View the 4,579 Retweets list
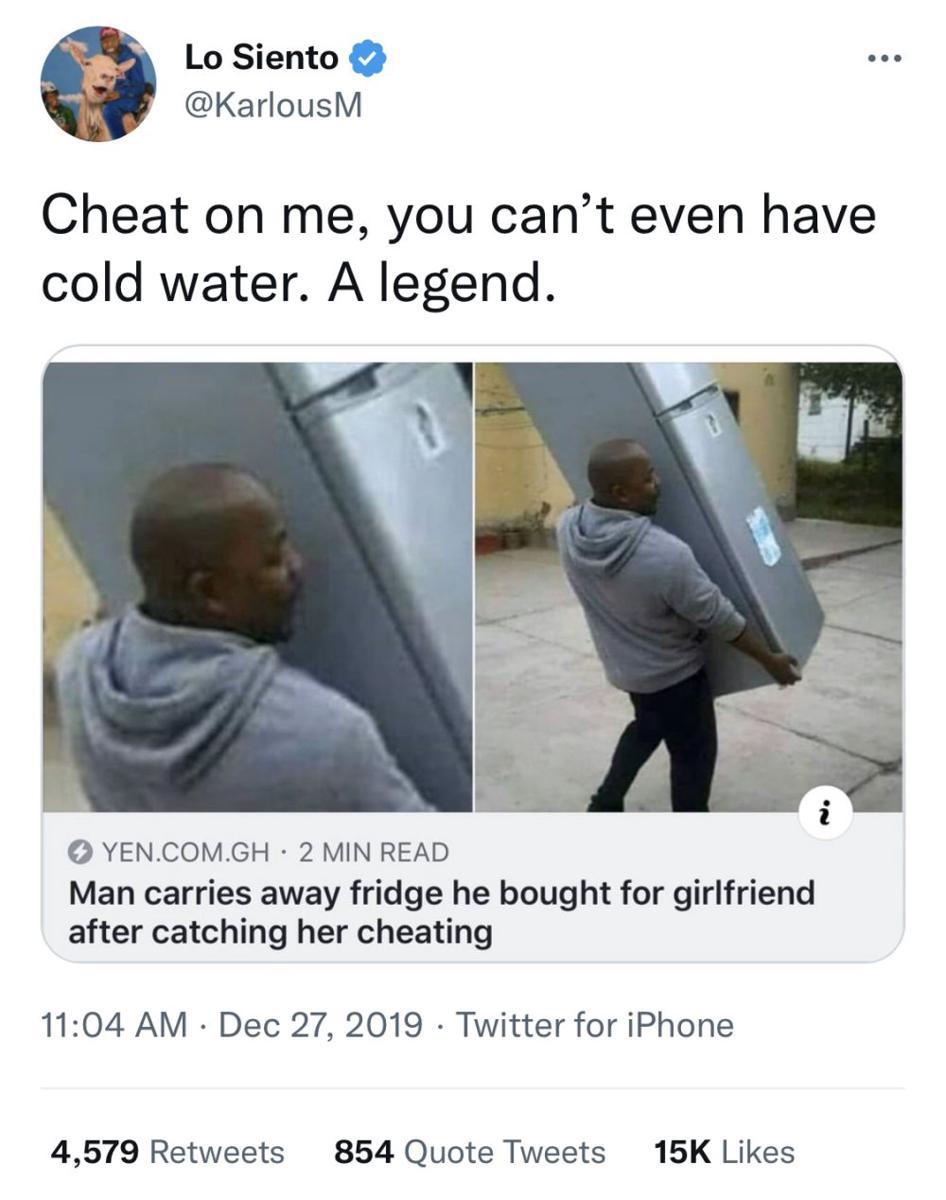 [167, 1152]
